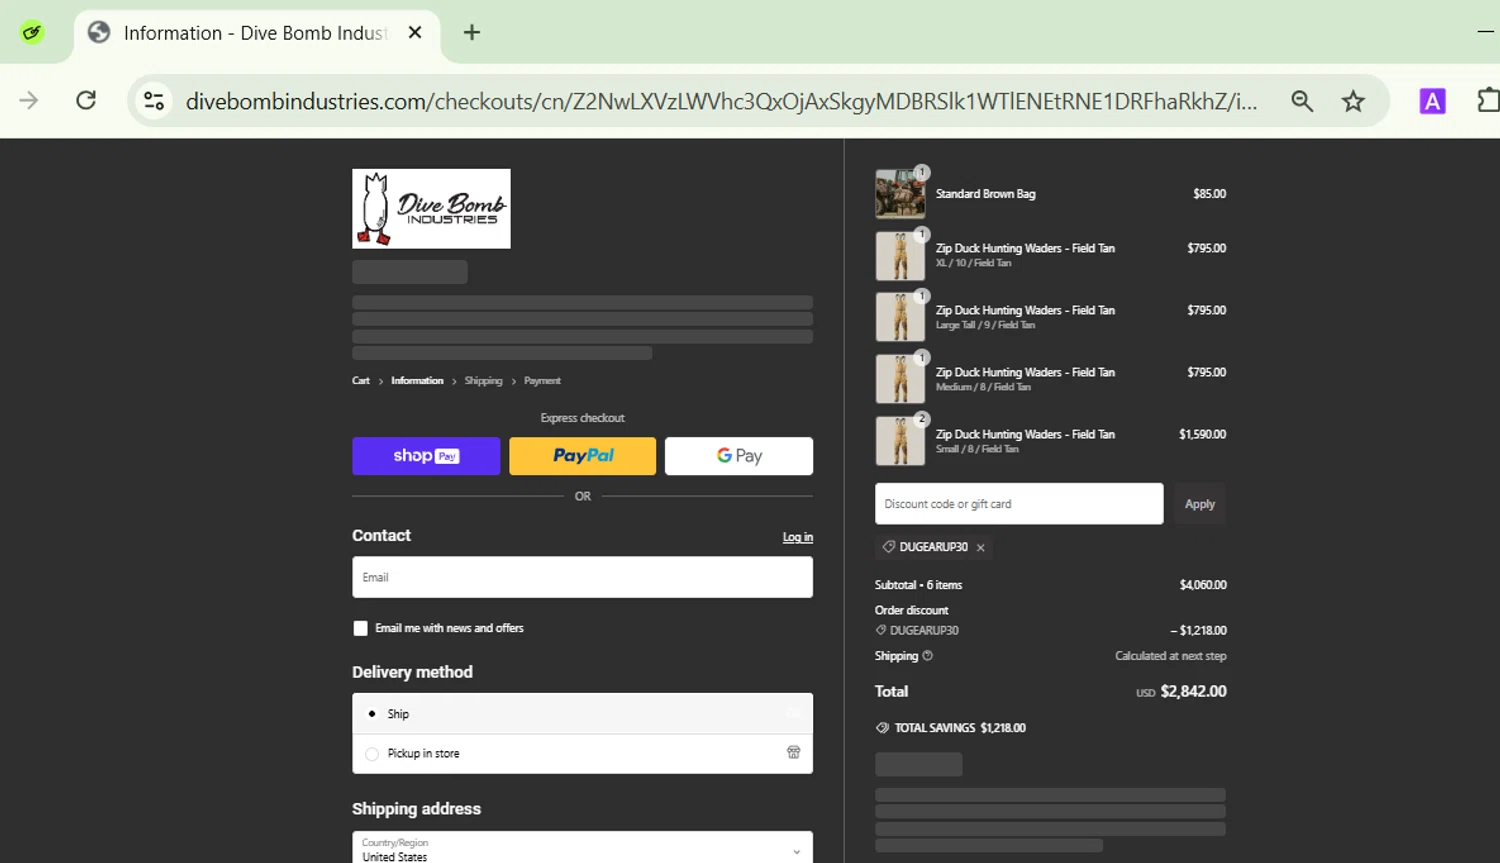The image size is (1500, 863).
Task: Click the Log in link
Action: [798, 537]
